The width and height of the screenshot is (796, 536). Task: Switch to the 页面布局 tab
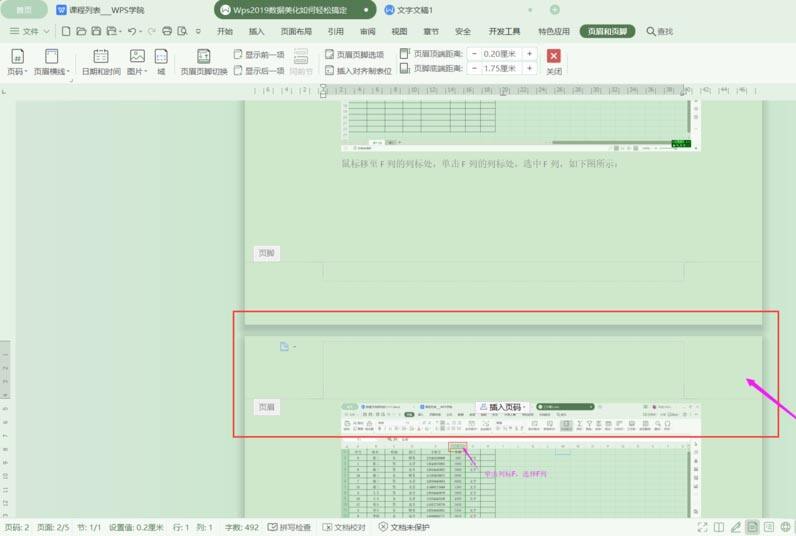pos(296,31)
